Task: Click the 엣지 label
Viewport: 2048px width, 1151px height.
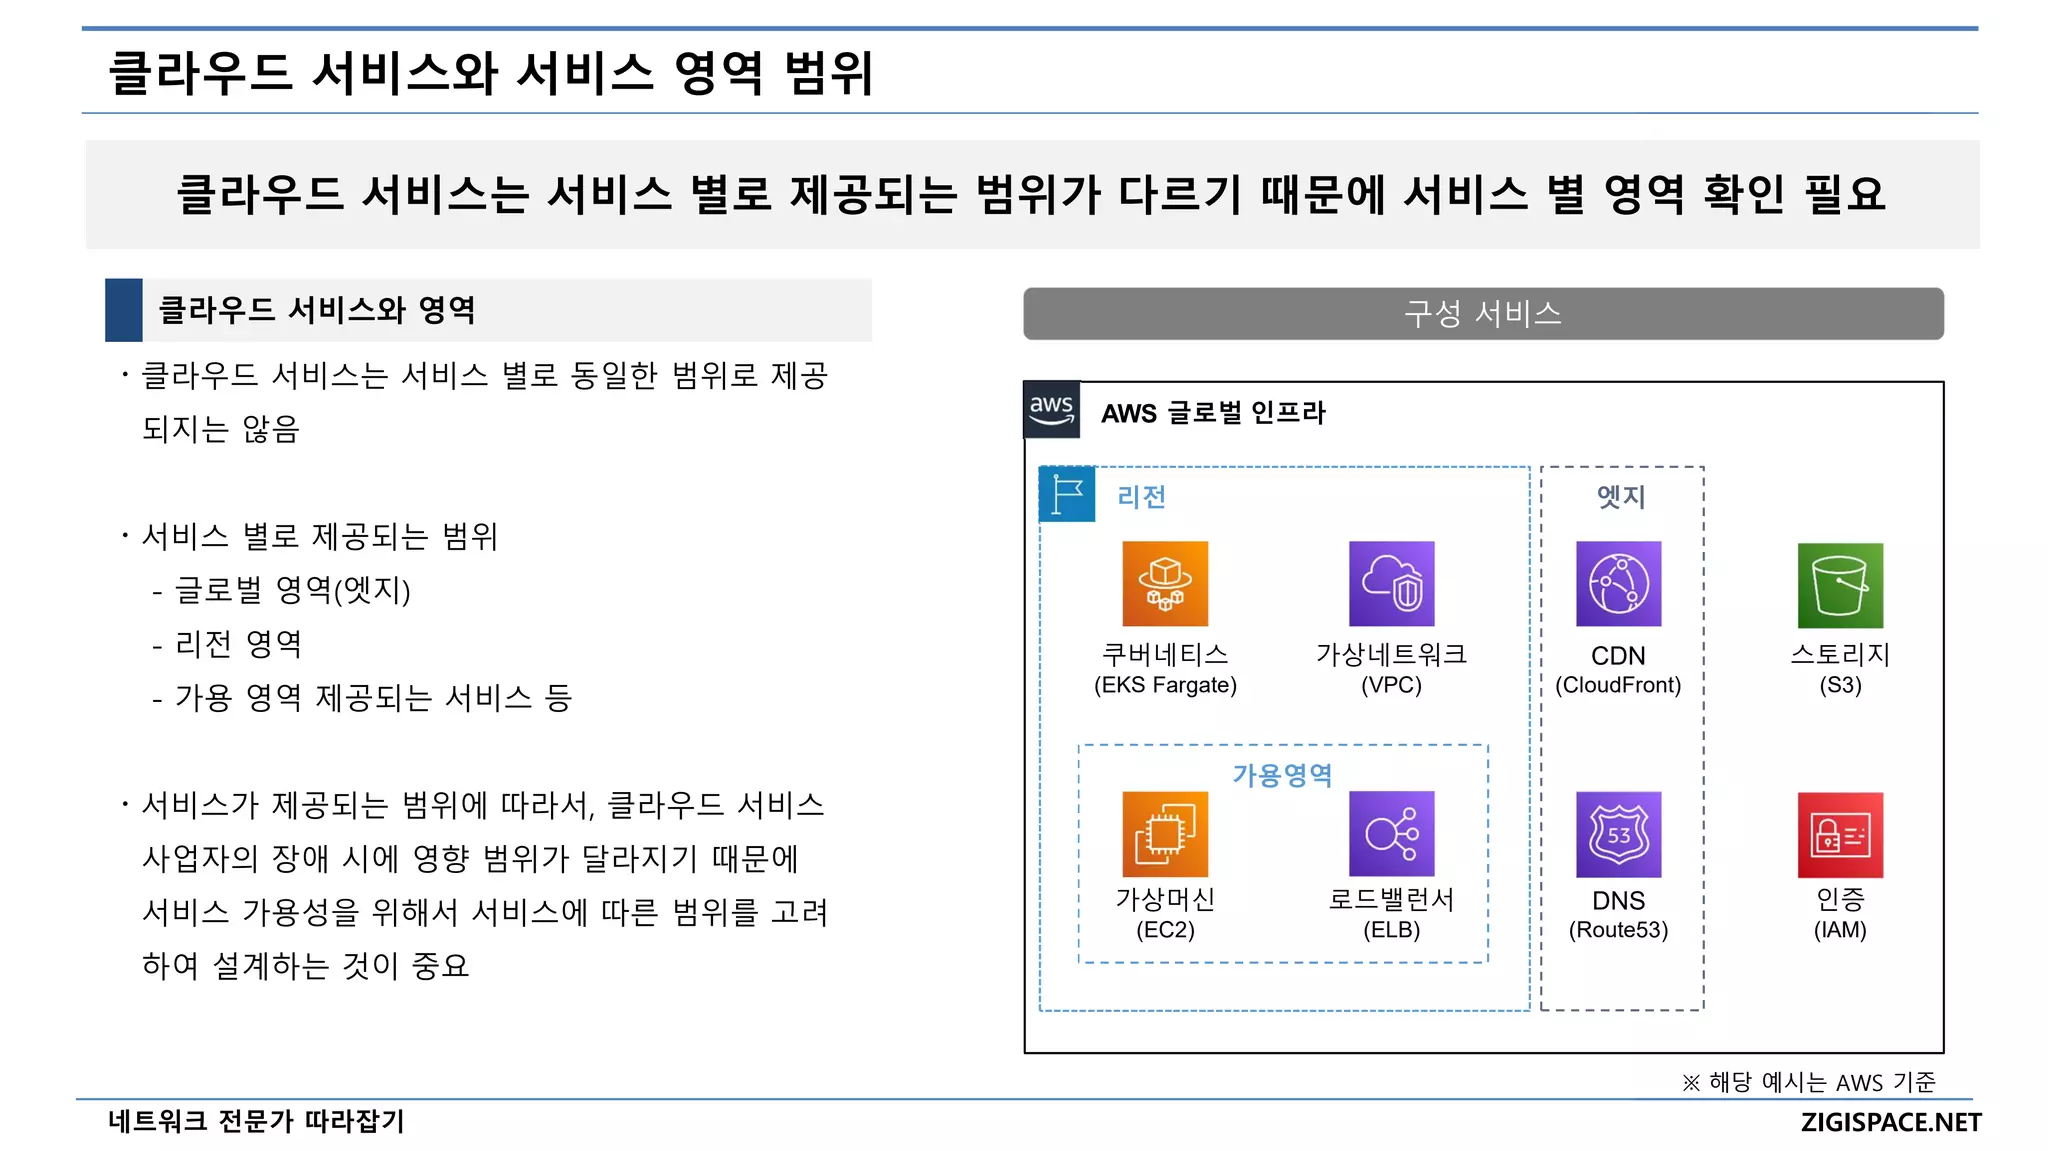Action: 1621,496
